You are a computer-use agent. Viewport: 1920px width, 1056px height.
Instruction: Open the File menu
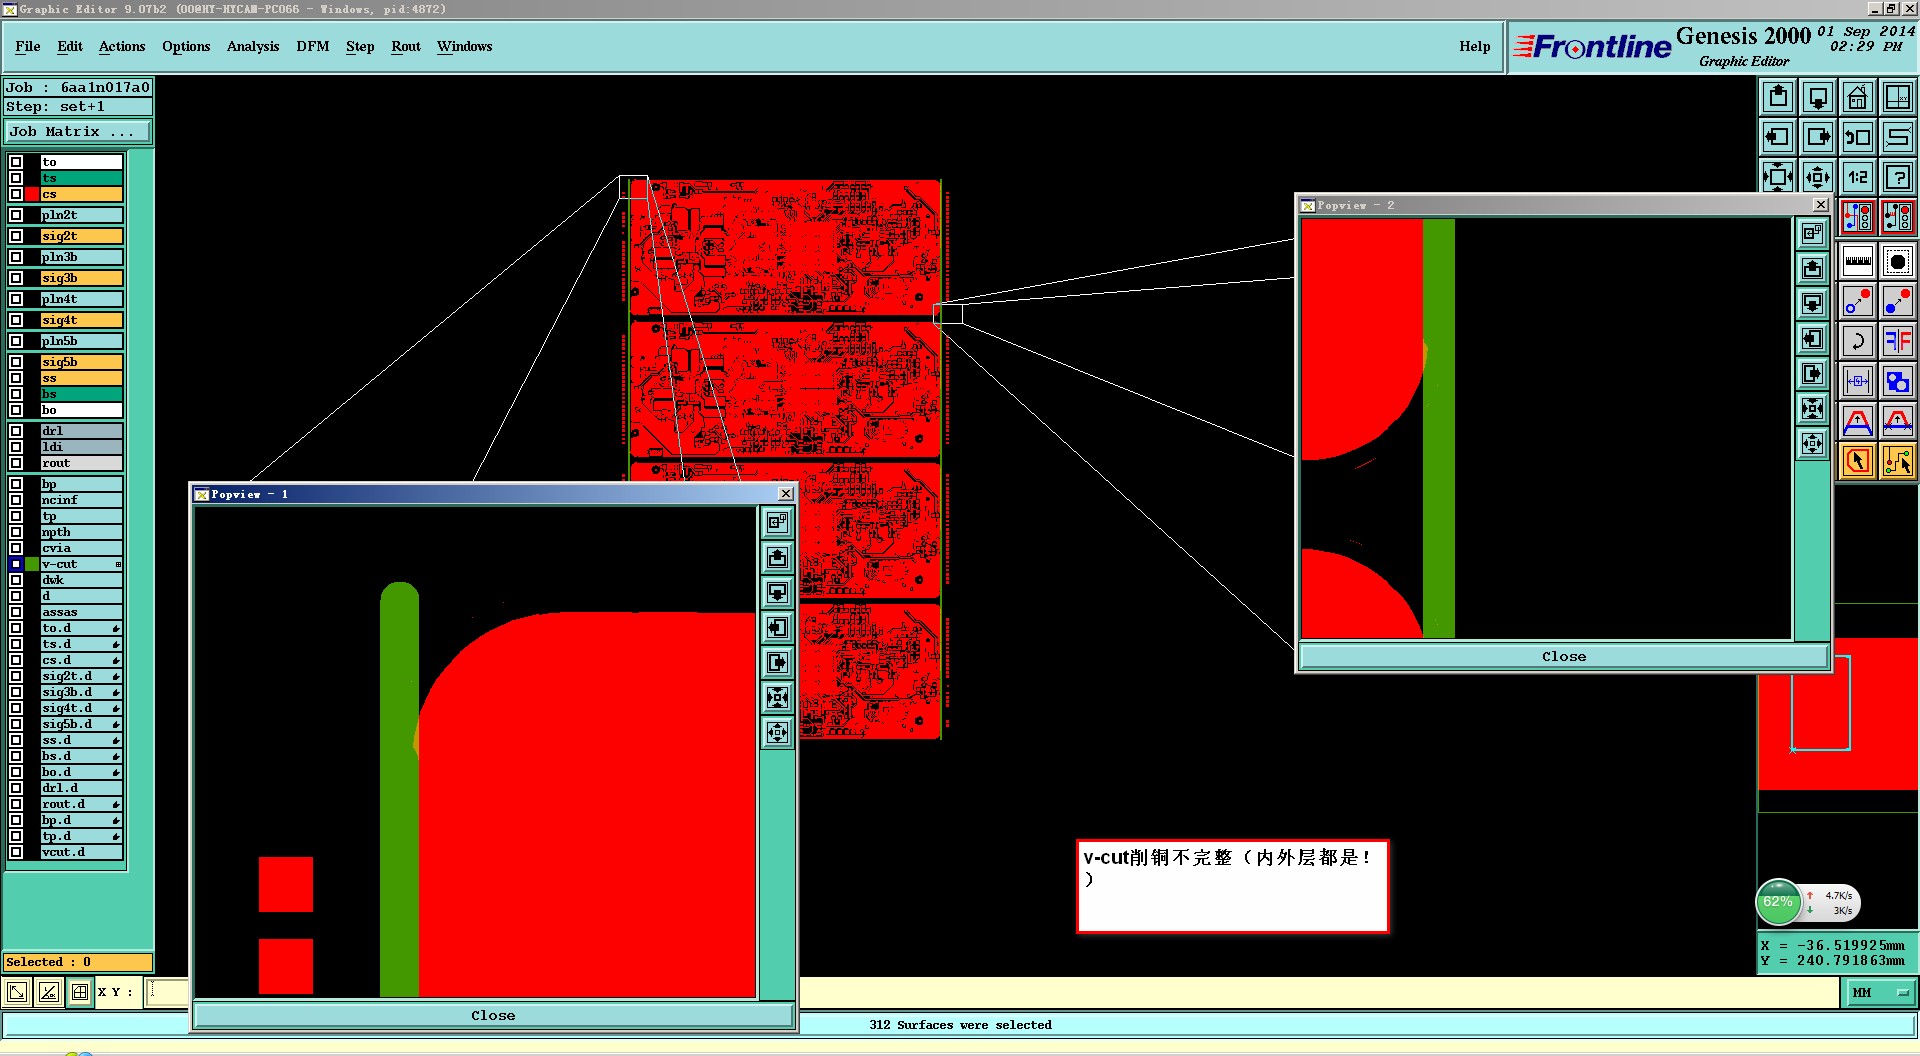click(28, 46)
